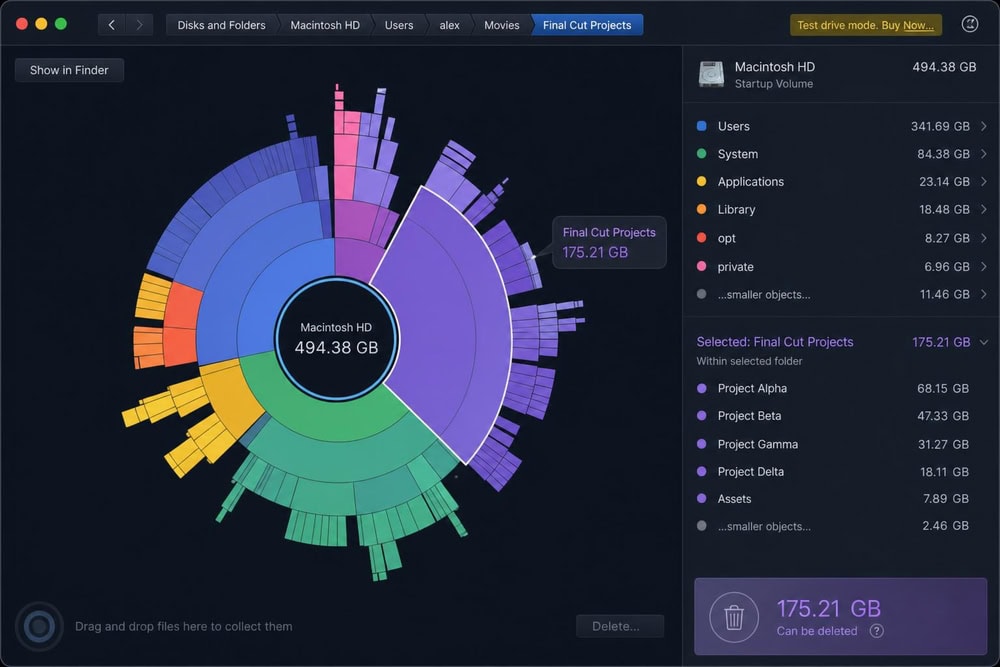Click the yellow minimize window button

click(x=41, y=24)
